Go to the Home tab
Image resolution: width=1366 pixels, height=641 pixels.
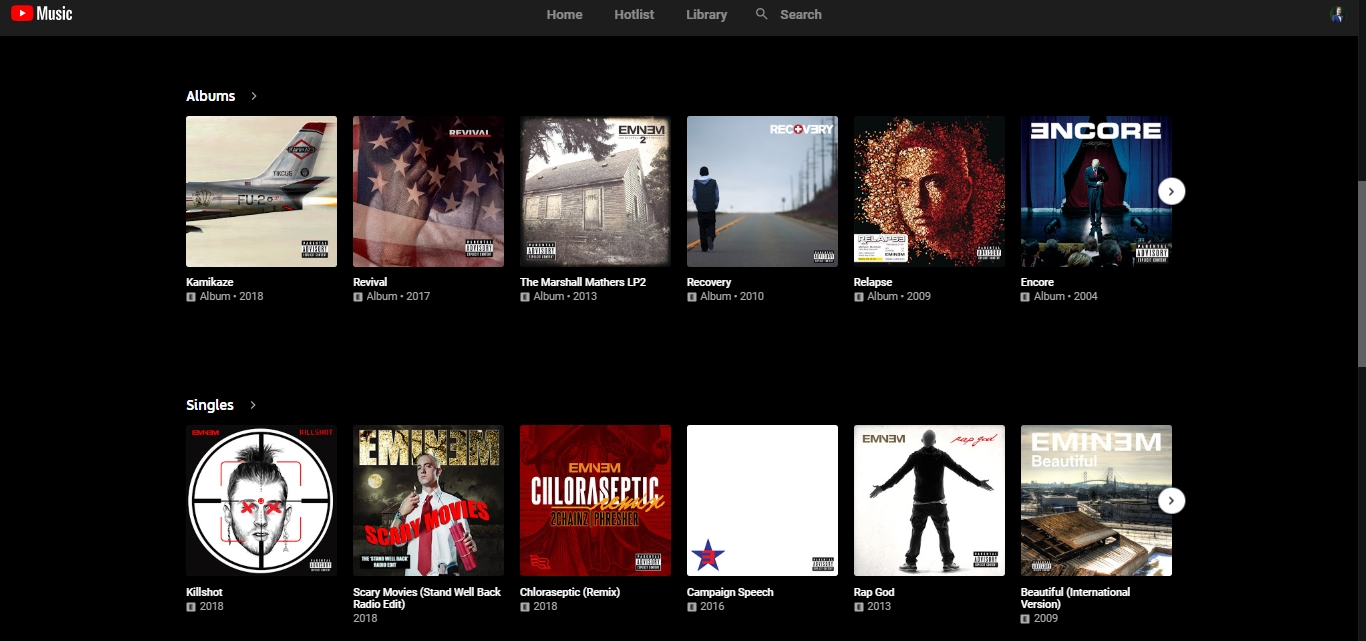(564, 15)
